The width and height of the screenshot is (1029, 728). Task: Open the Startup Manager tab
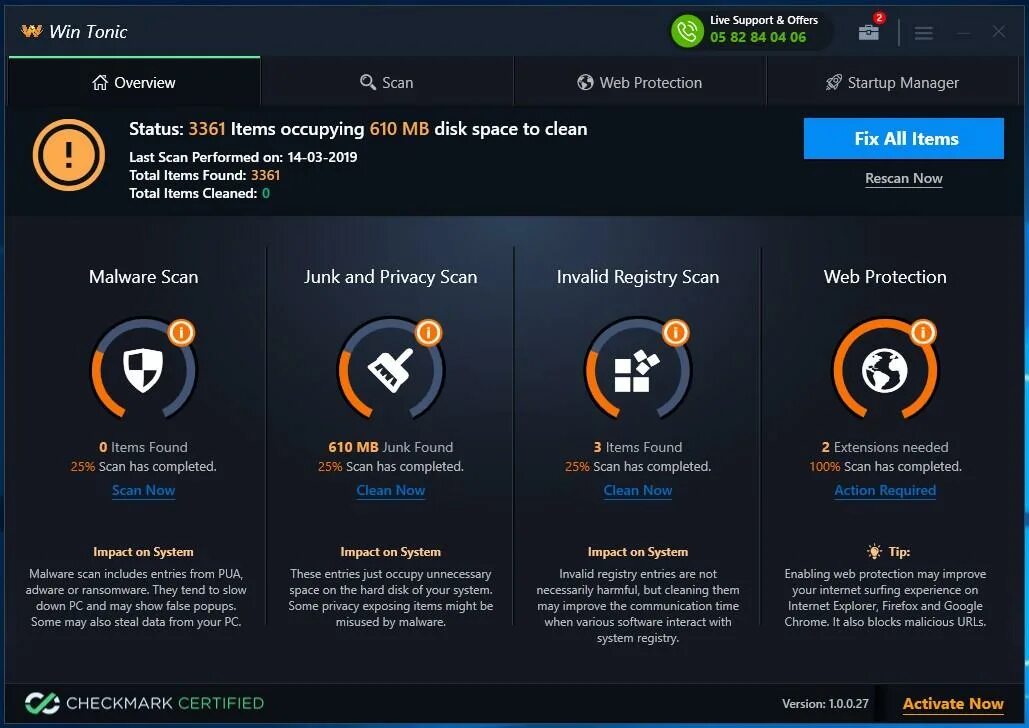(892, 82)
